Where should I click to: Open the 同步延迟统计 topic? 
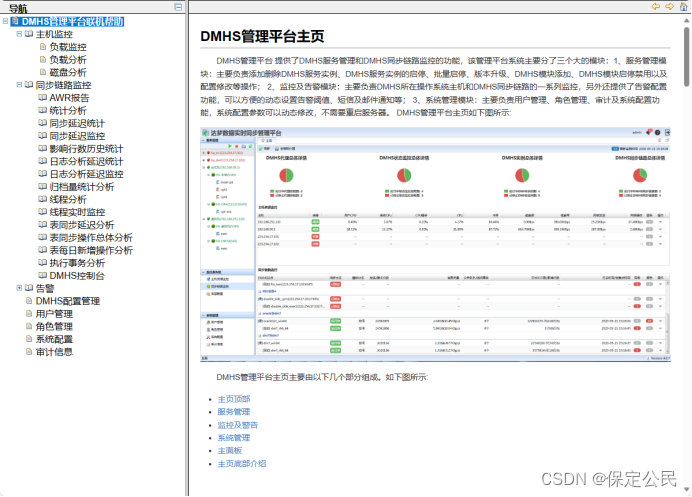(x=77, y=123)
